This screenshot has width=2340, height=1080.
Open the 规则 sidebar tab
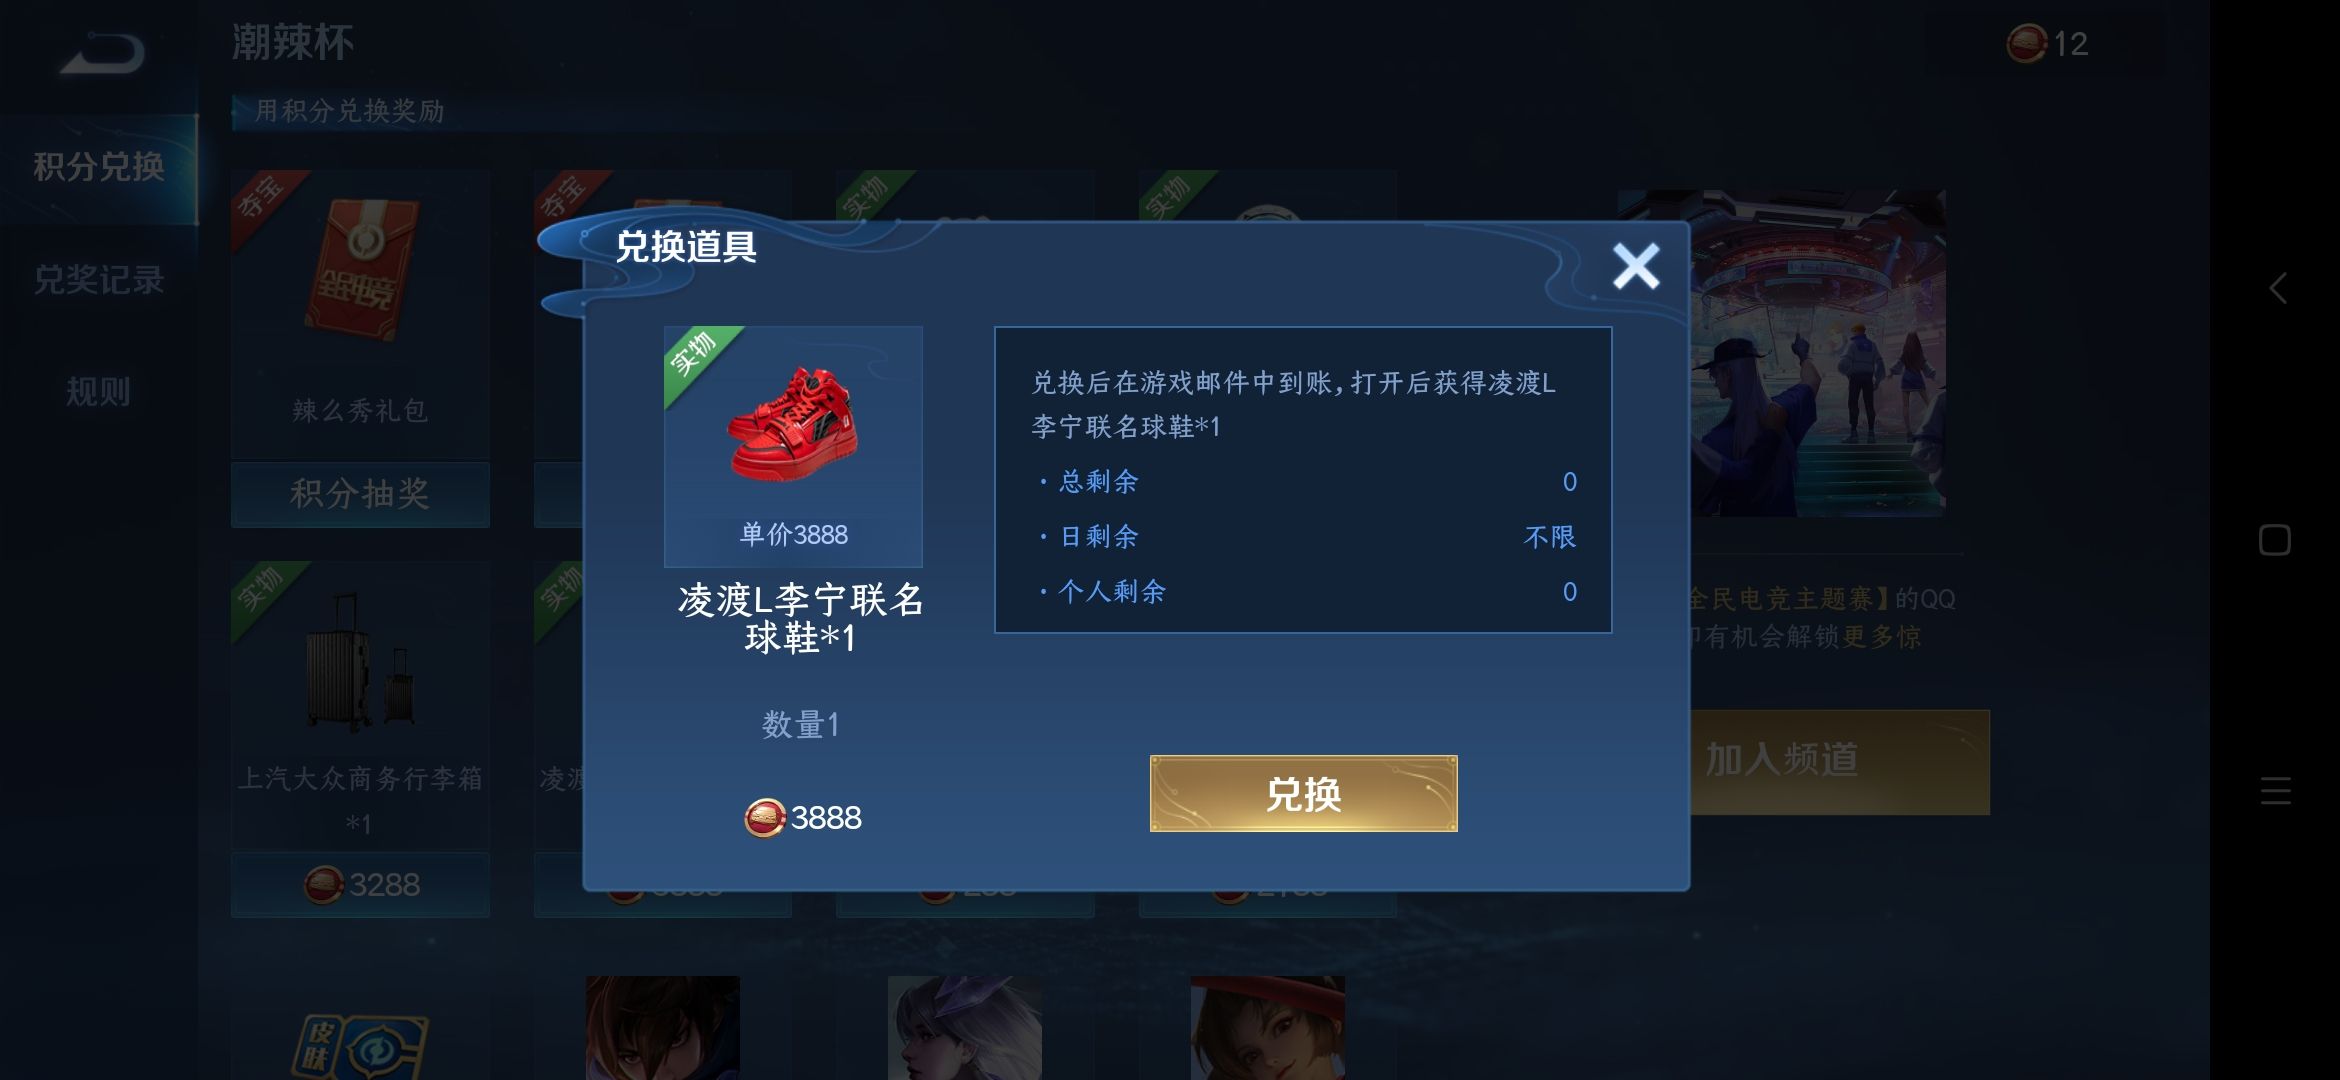pos(99,391)
